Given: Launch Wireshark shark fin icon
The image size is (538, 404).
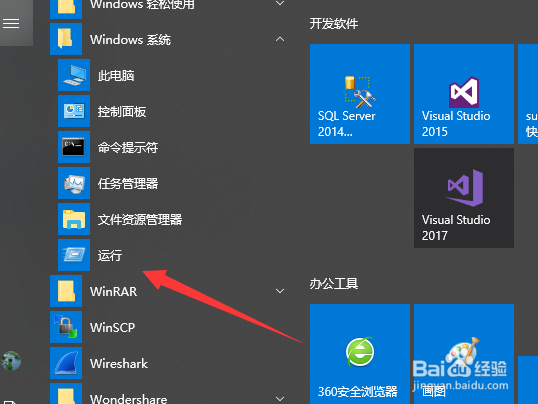Looking at the screenshot, I should pyautogui.click(x=66, y=363).
